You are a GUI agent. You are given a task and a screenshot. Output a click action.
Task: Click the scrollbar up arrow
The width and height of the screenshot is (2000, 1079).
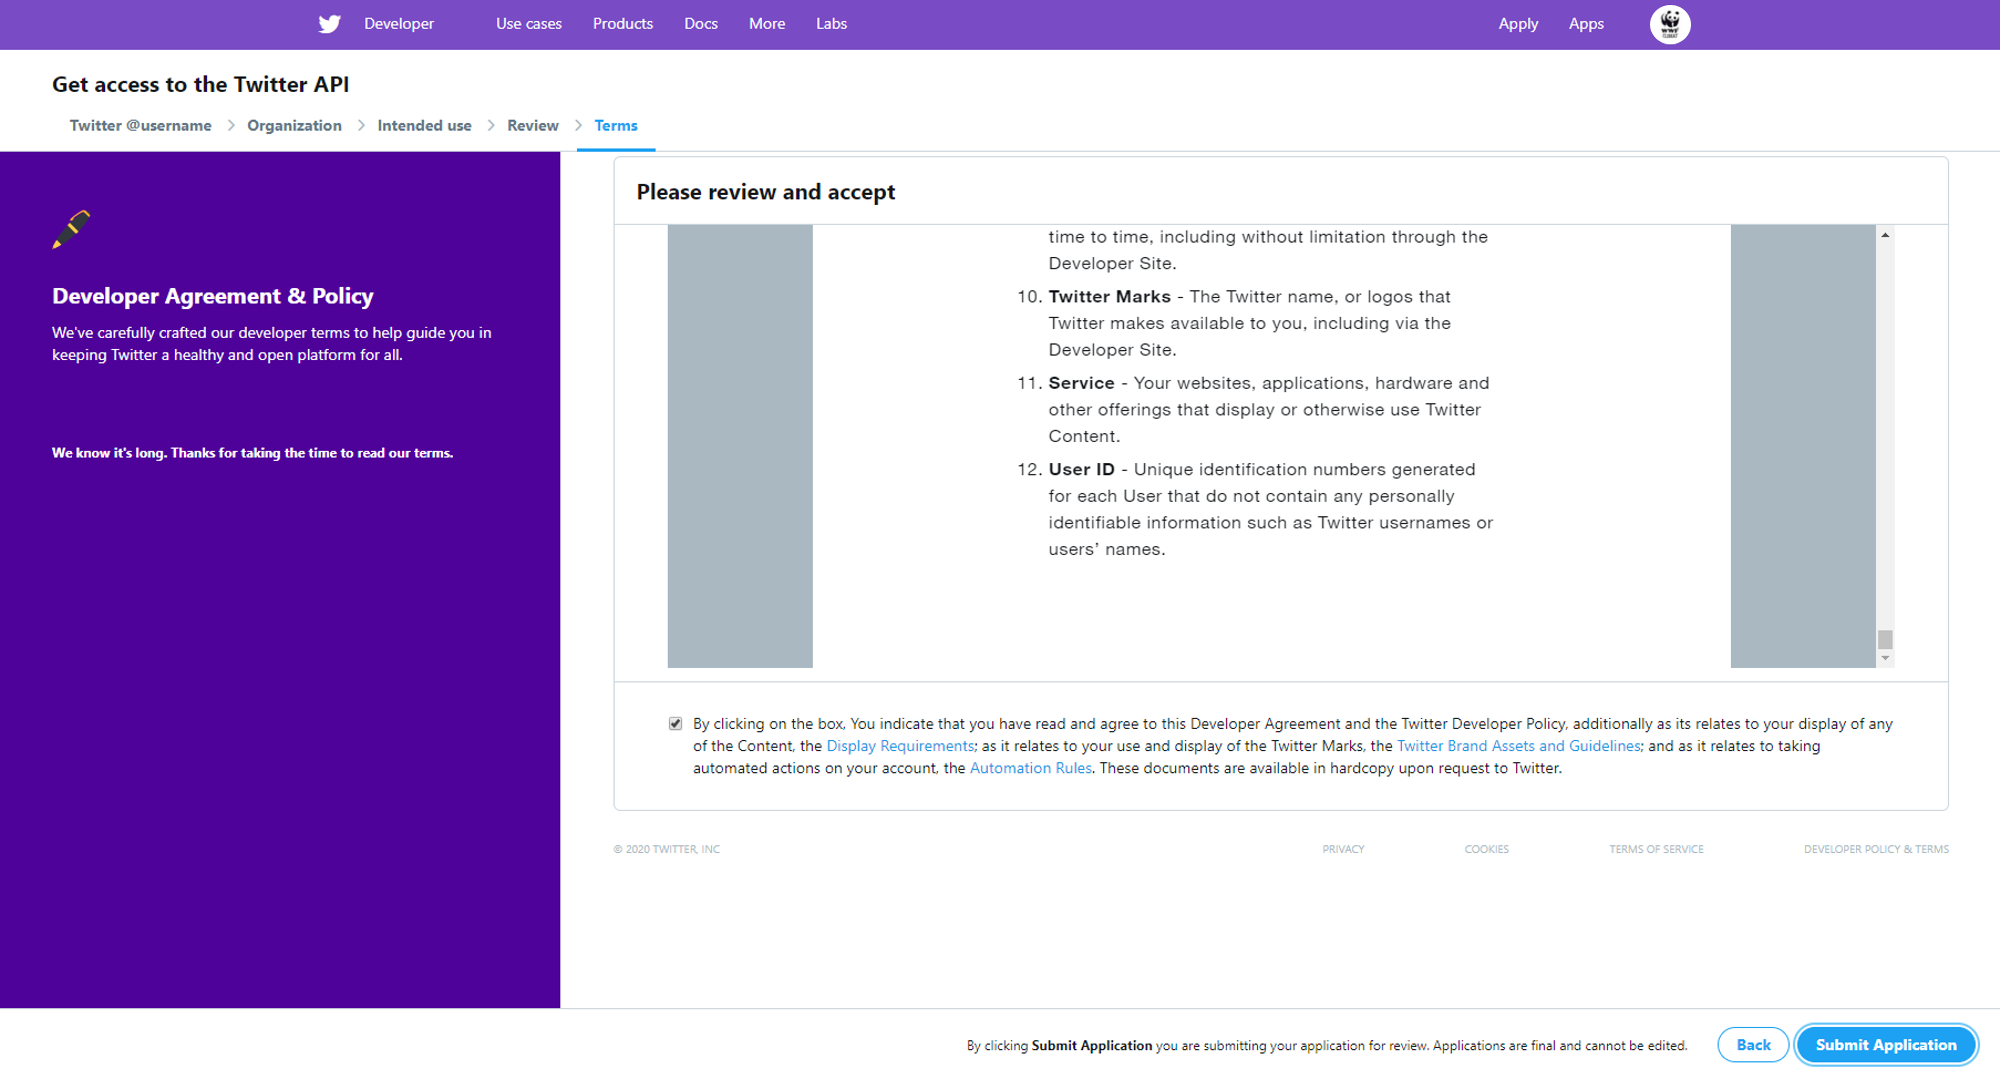(1885, 235)
